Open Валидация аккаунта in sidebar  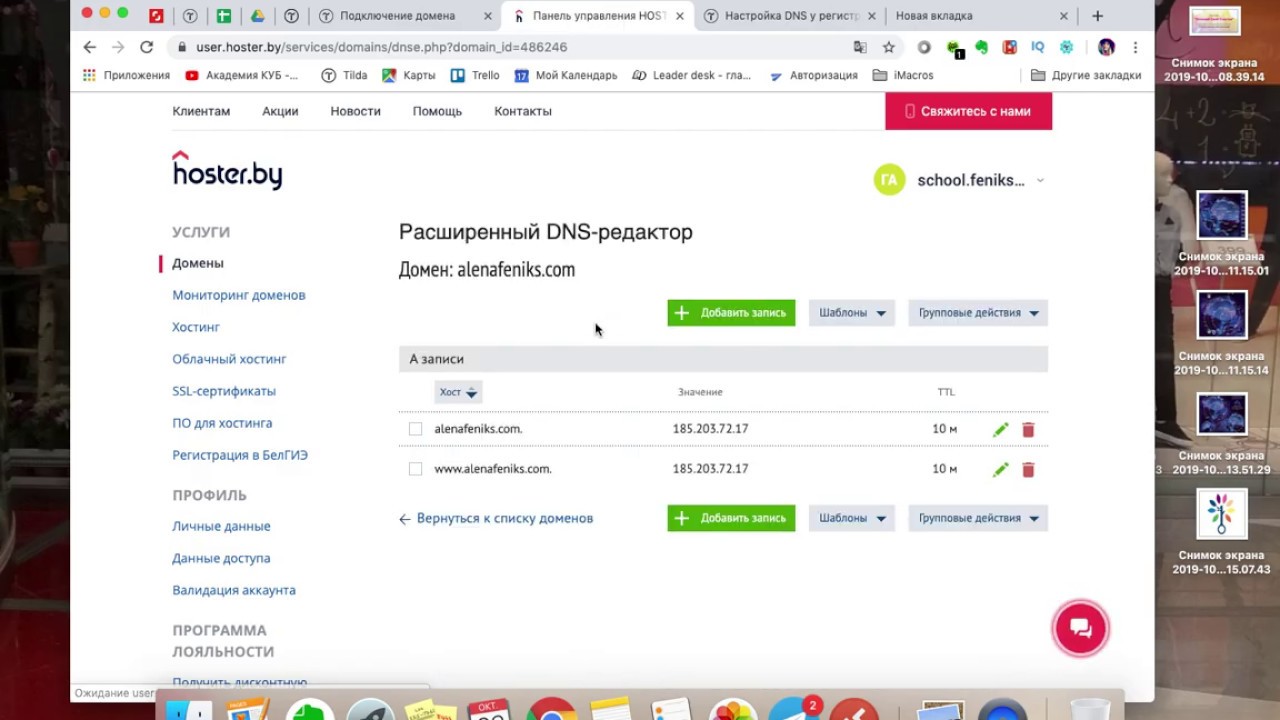coord(234,590)
